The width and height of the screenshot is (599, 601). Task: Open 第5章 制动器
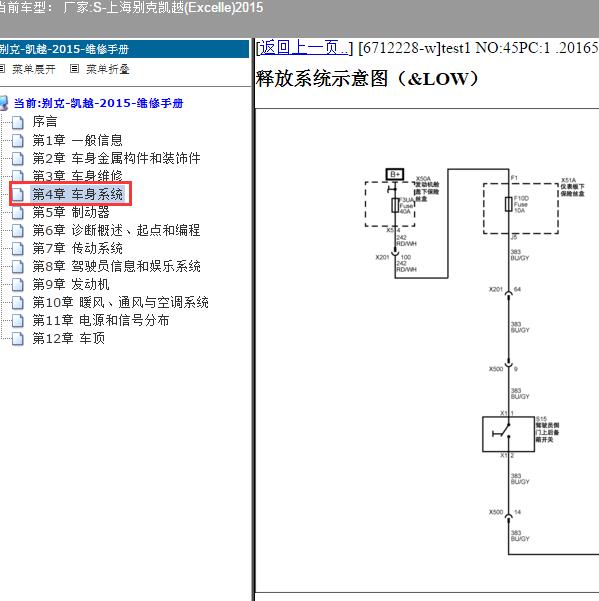tap(71, 212)
